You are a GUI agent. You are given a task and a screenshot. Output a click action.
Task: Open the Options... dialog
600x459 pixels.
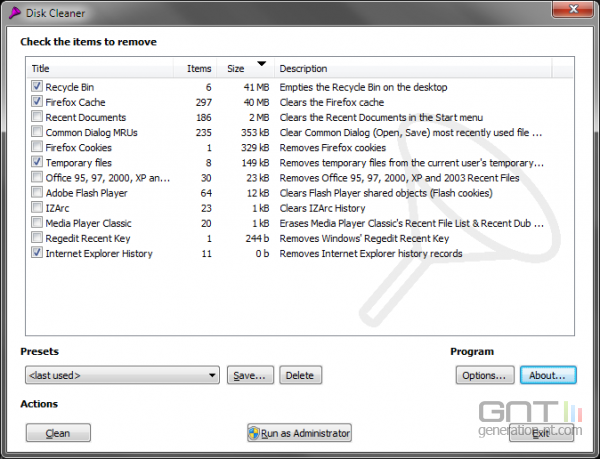(484, 375)
